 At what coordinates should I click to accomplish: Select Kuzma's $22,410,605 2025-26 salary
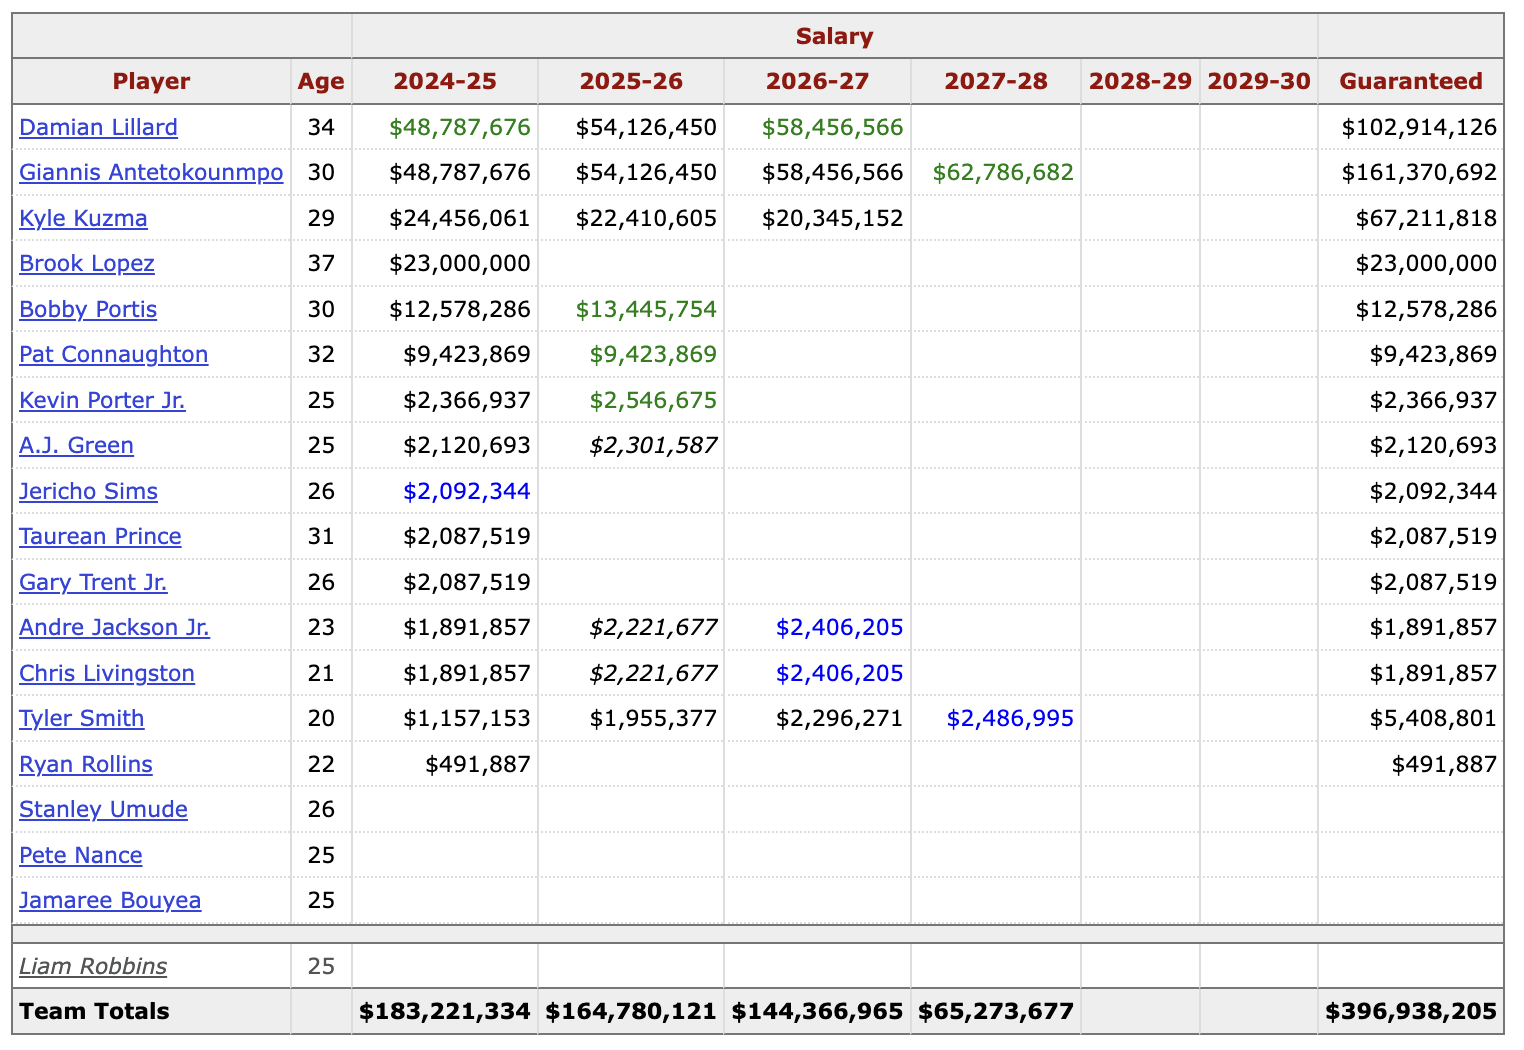tap(646, 218)
